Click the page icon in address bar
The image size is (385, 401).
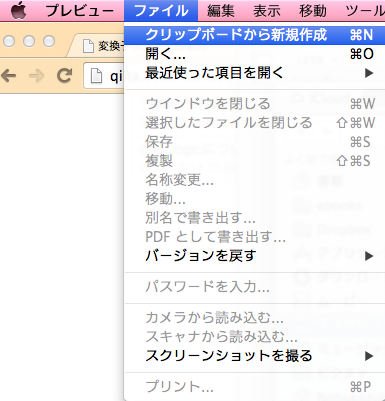coord(97,76)
